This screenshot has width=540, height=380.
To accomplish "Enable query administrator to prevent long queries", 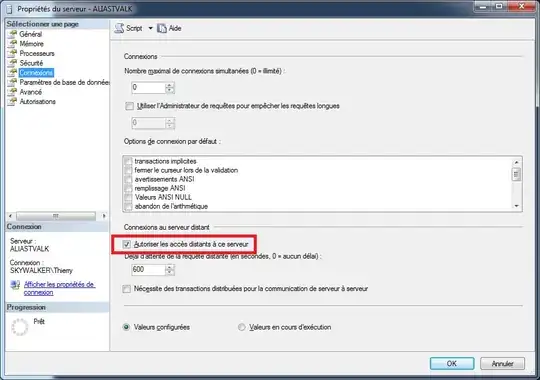I will (129, 106).
